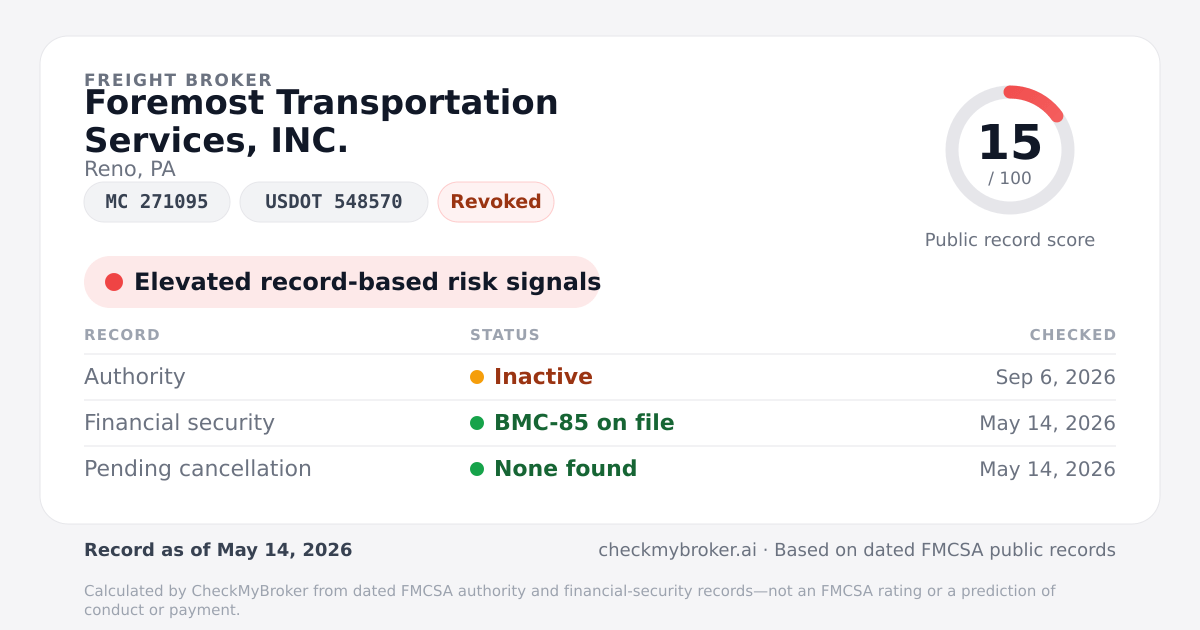
Task: Click the Revoked status badge
Action: point(496,202)
